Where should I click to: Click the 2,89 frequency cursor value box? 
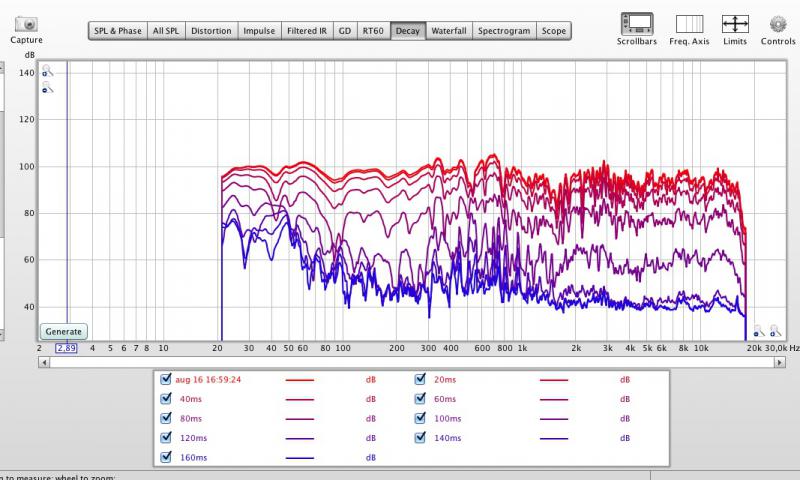coord(66,348)
